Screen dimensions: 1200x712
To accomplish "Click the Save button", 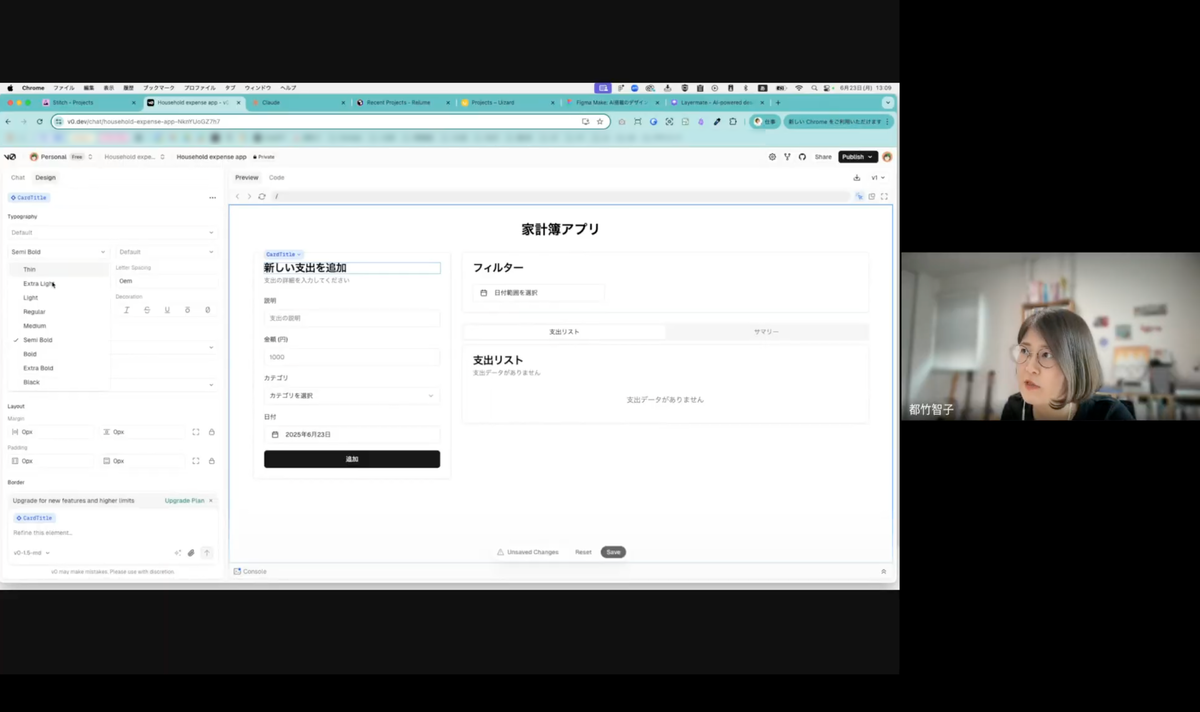I will point(613,552).
